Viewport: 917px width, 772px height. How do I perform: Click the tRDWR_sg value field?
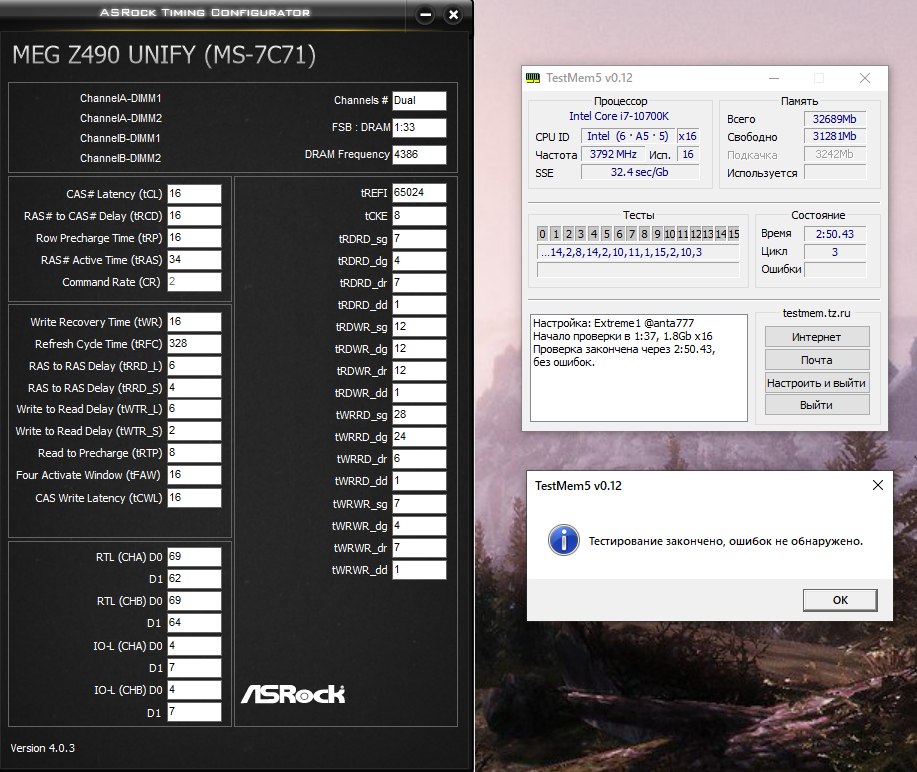(419, 327)
